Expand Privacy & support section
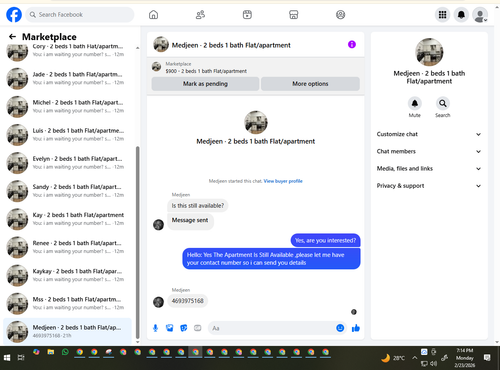The width and height of the screenshot is (500, 370). click(429, 186)
